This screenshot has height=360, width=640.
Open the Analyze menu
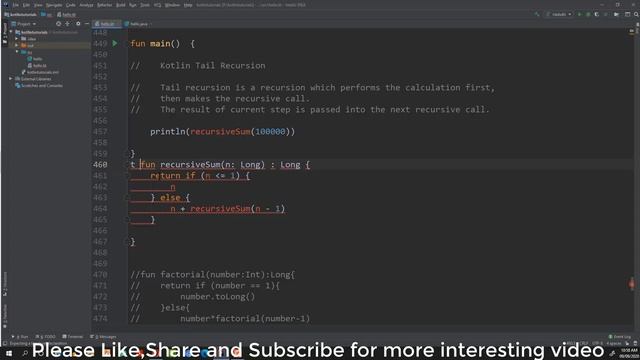click(86, 5)
